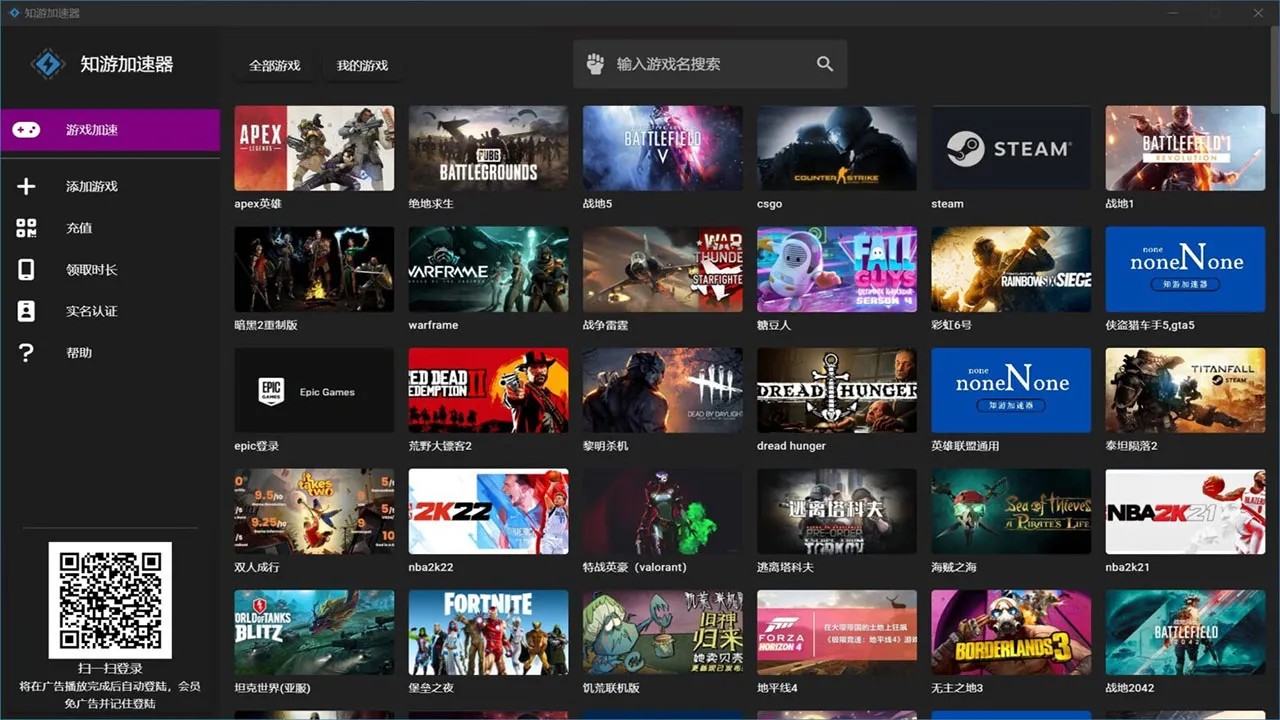The height and width of the screenshot is (720, 1280).
Task: Select the 绝地求生 PUBG thumbnail
Action: coord(488,147)
